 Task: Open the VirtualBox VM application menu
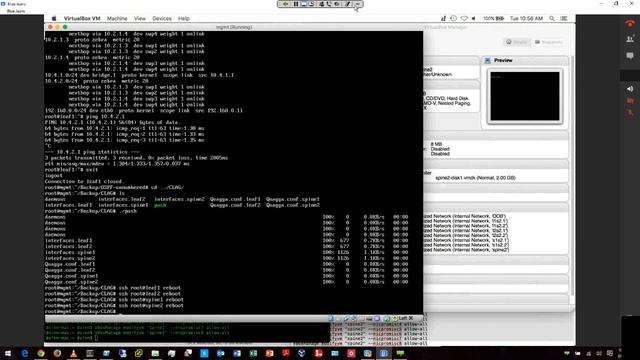tap(82, 18)
